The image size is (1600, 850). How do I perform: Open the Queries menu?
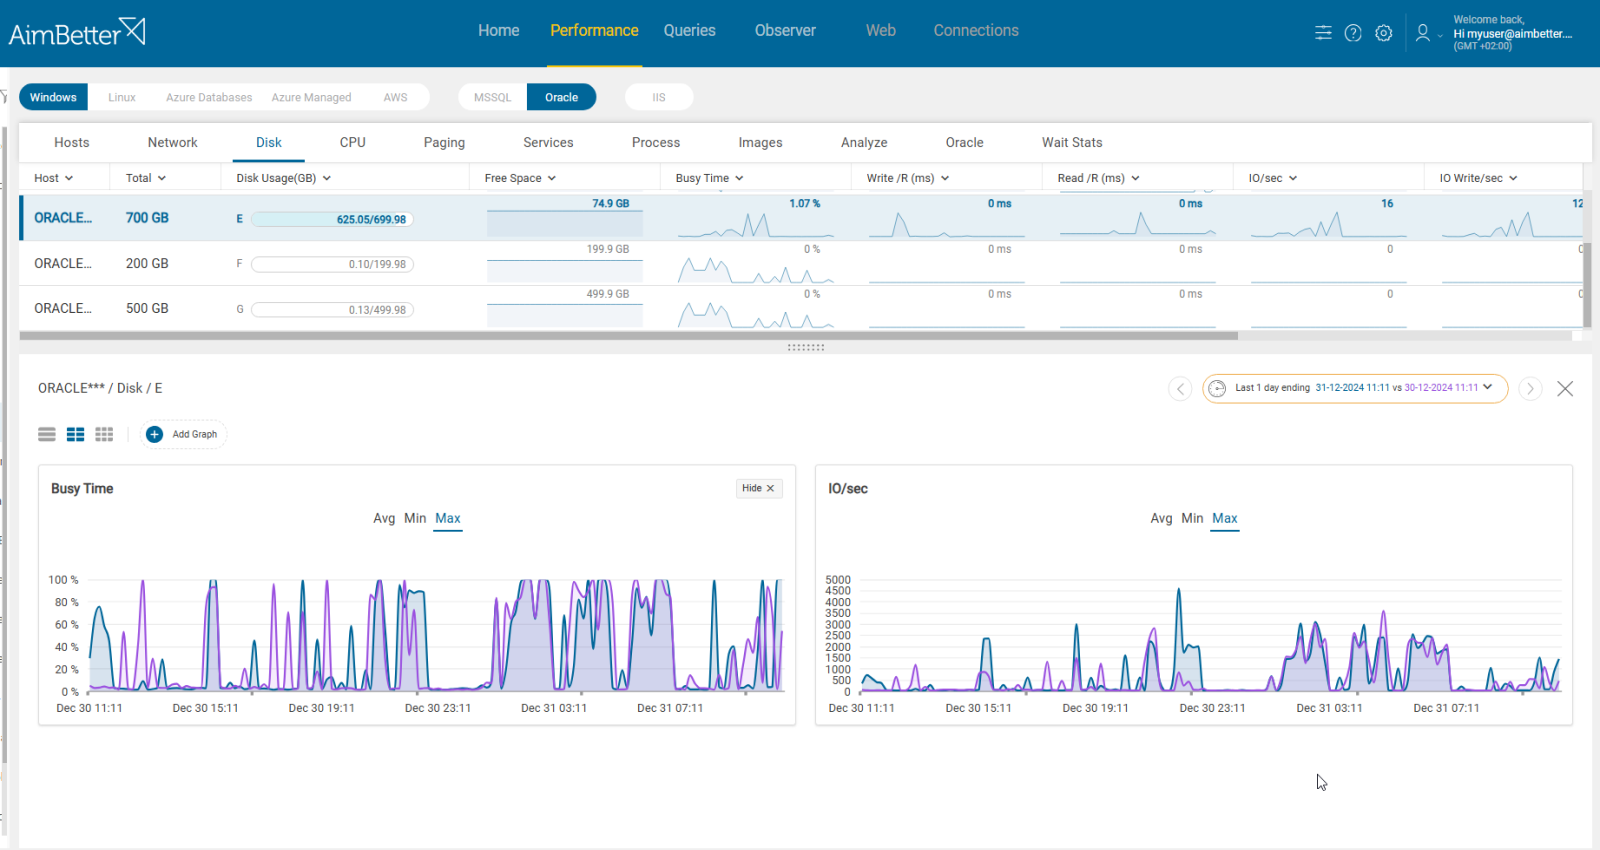coord(689,31)
